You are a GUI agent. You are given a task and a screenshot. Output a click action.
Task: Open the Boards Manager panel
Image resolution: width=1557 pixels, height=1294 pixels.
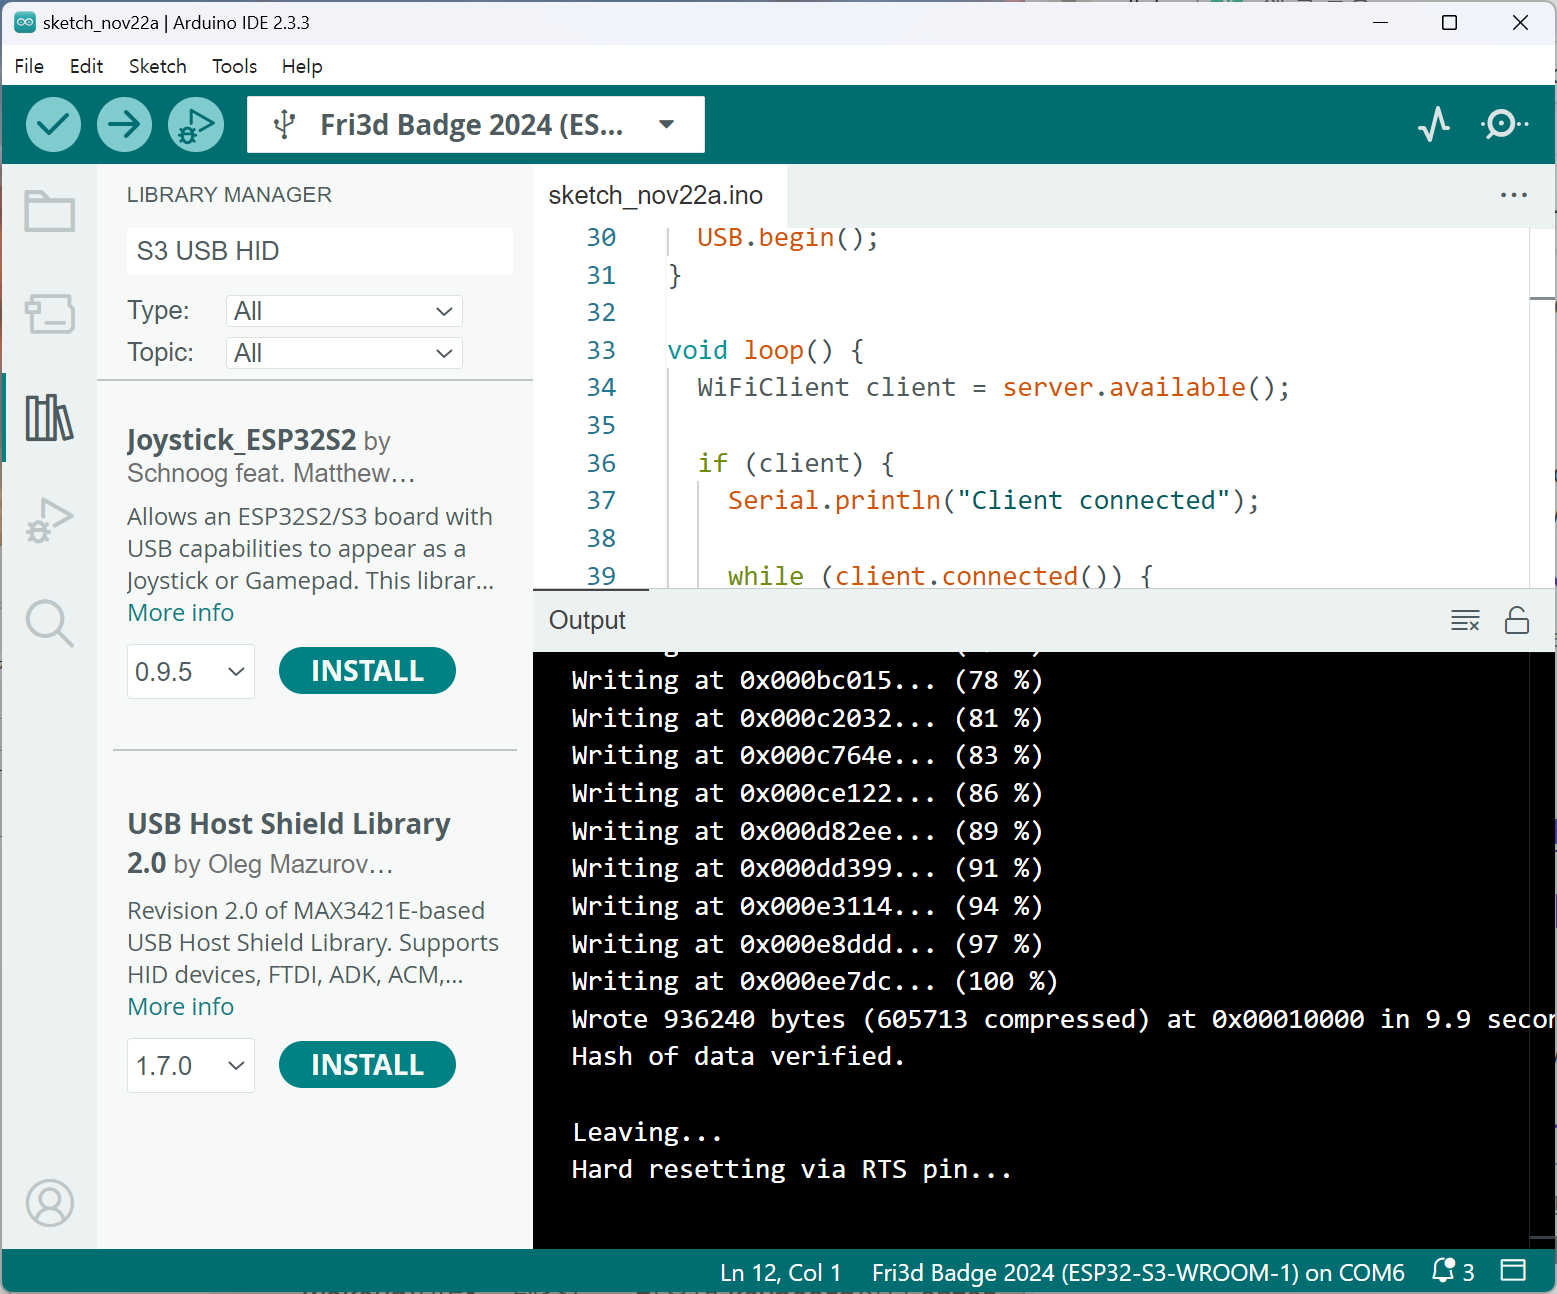pos(49,314)
